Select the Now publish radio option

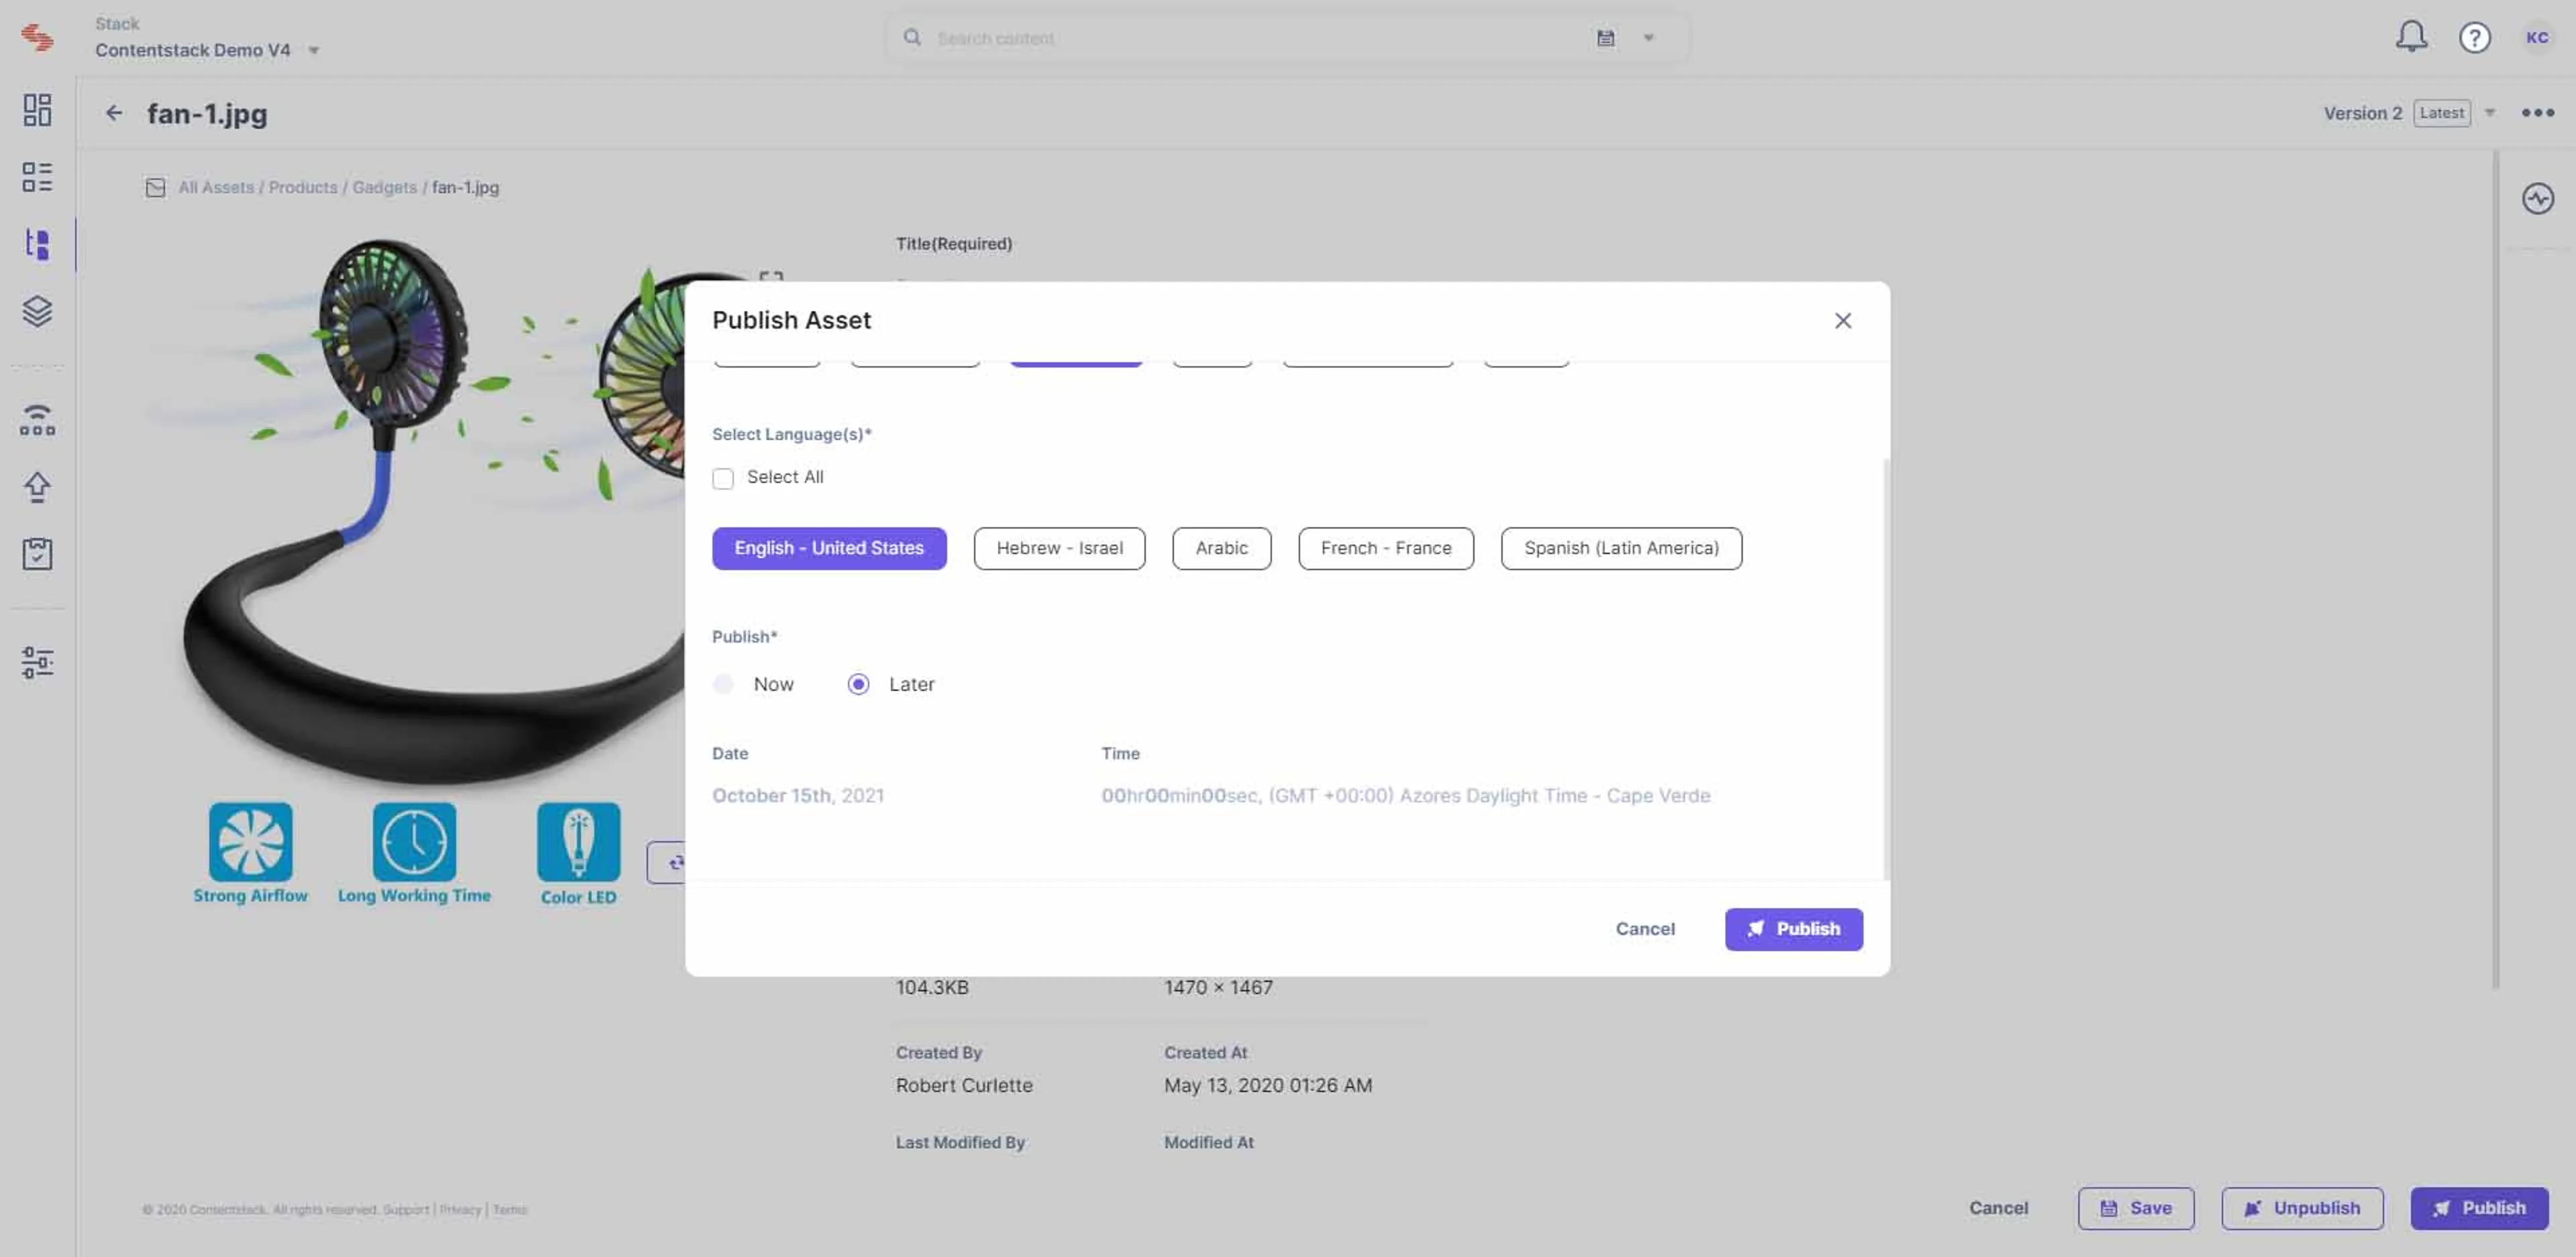pyautogui.click(x=723, y=684)
